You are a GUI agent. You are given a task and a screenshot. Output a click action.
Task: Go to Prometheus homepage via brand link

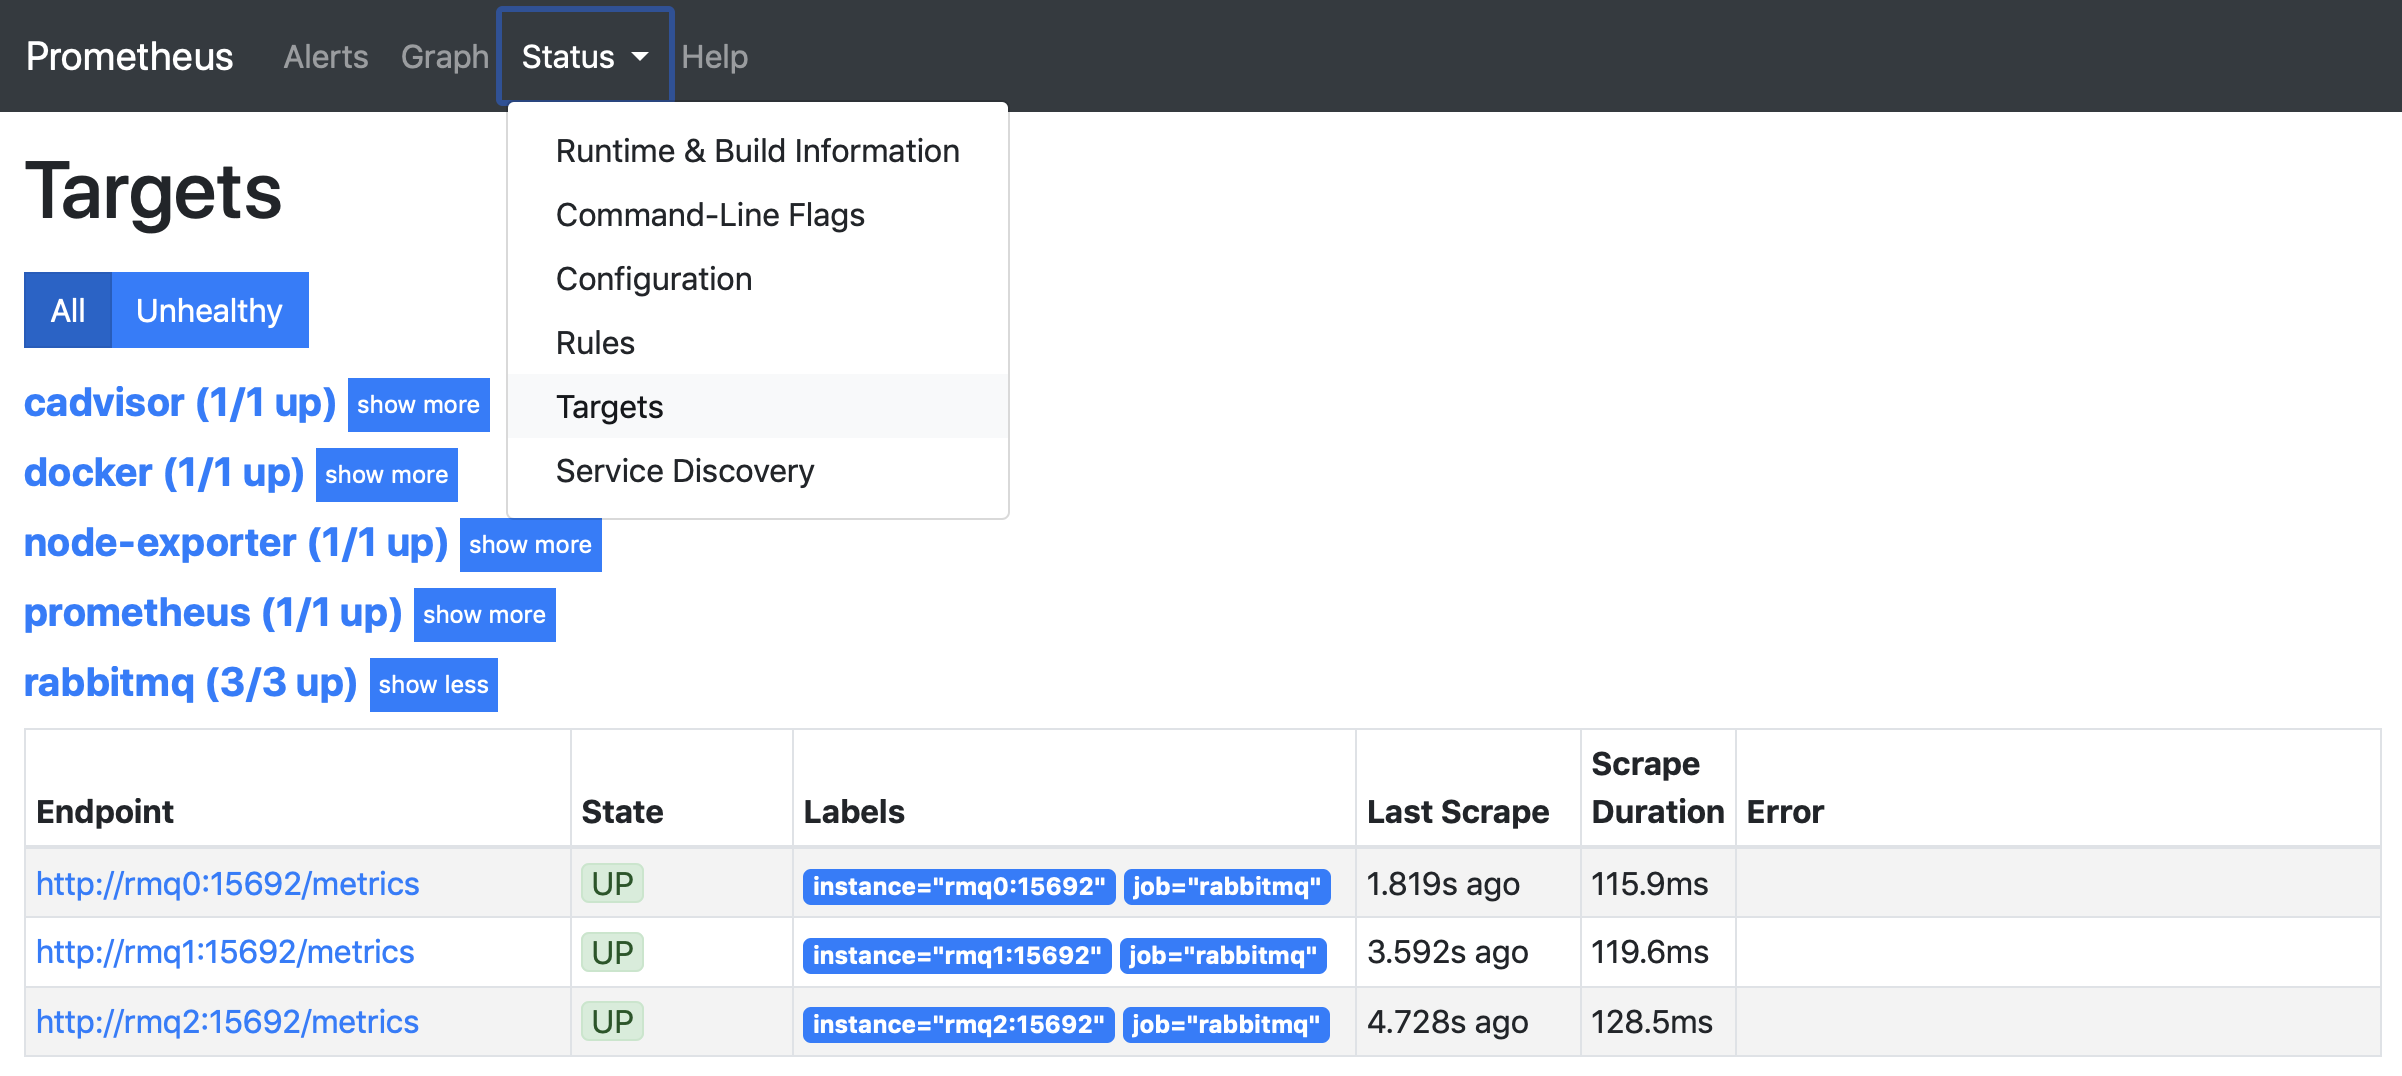coord(128,56)
